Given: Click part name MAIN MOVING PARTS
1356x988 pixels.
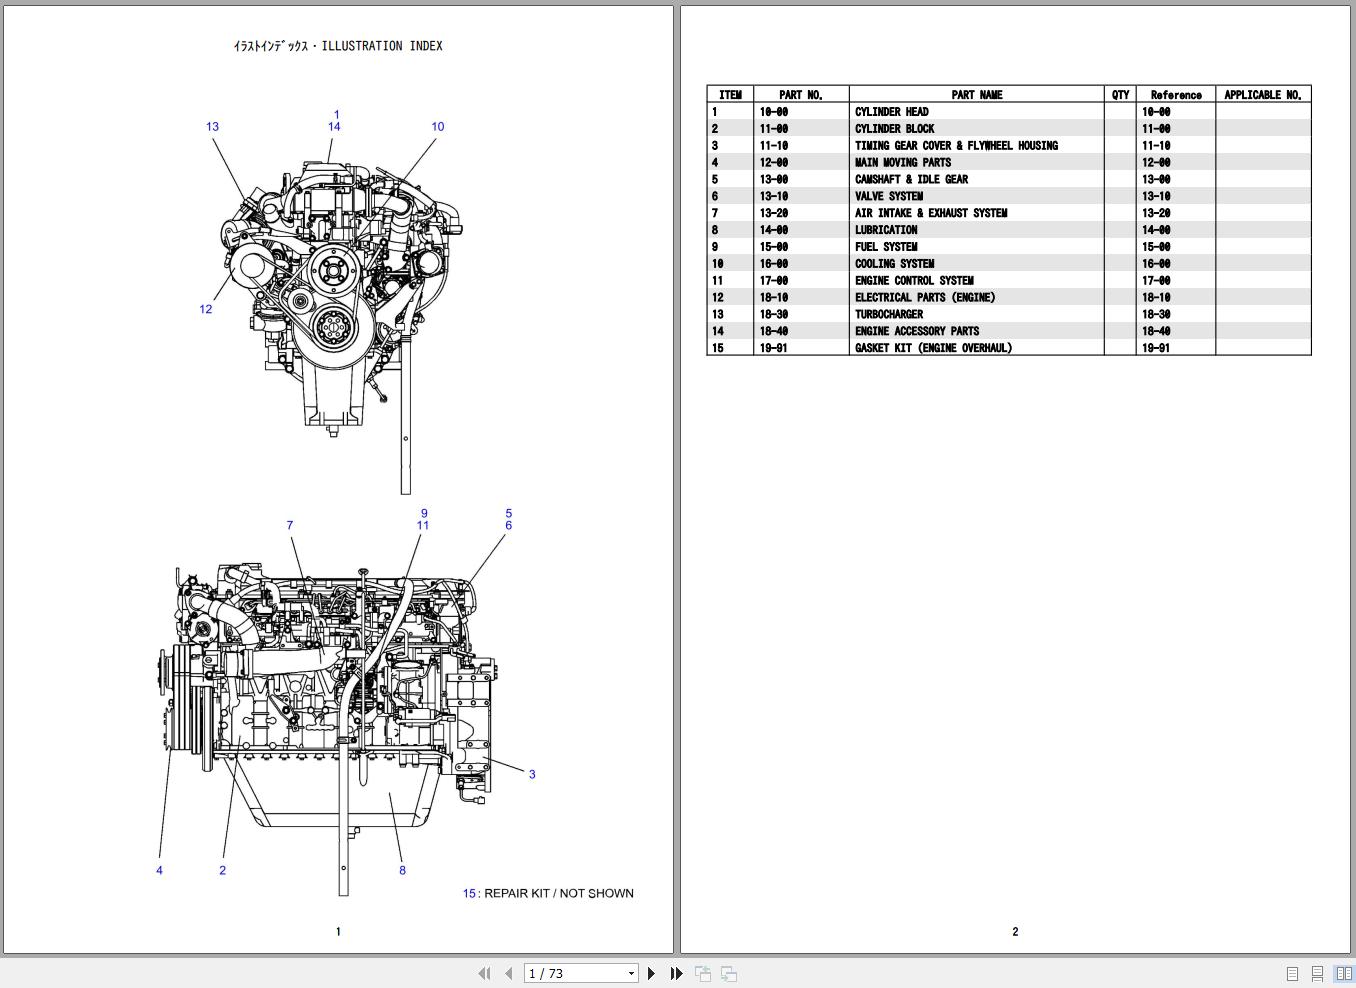Looking at the screenshot, I should pyautogui.click(x=902, y=163).
